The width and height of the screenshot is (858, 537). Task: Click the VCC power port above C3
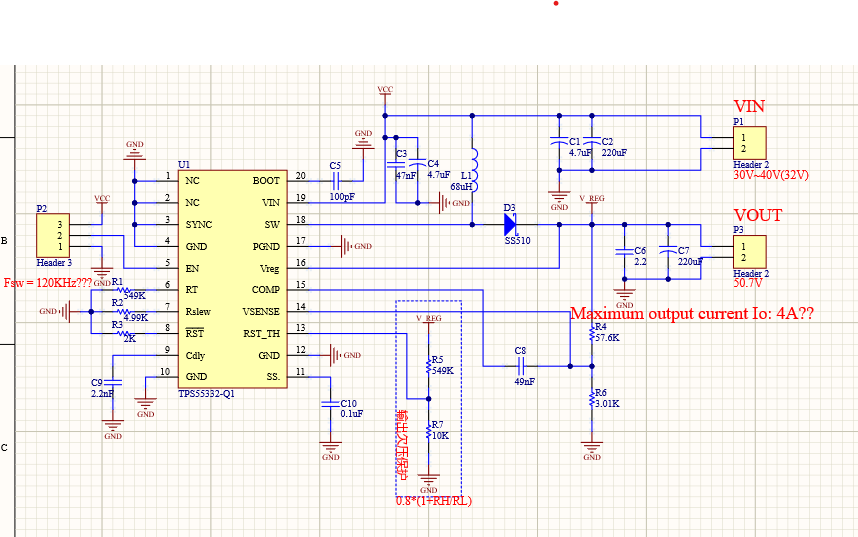[x=385, y=92]
